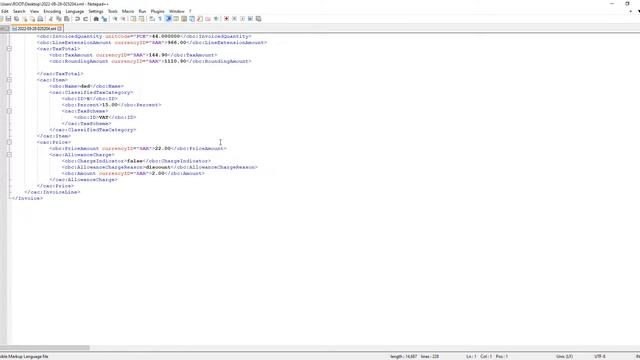Open Find with the binoculars icon

click(96, 19)
